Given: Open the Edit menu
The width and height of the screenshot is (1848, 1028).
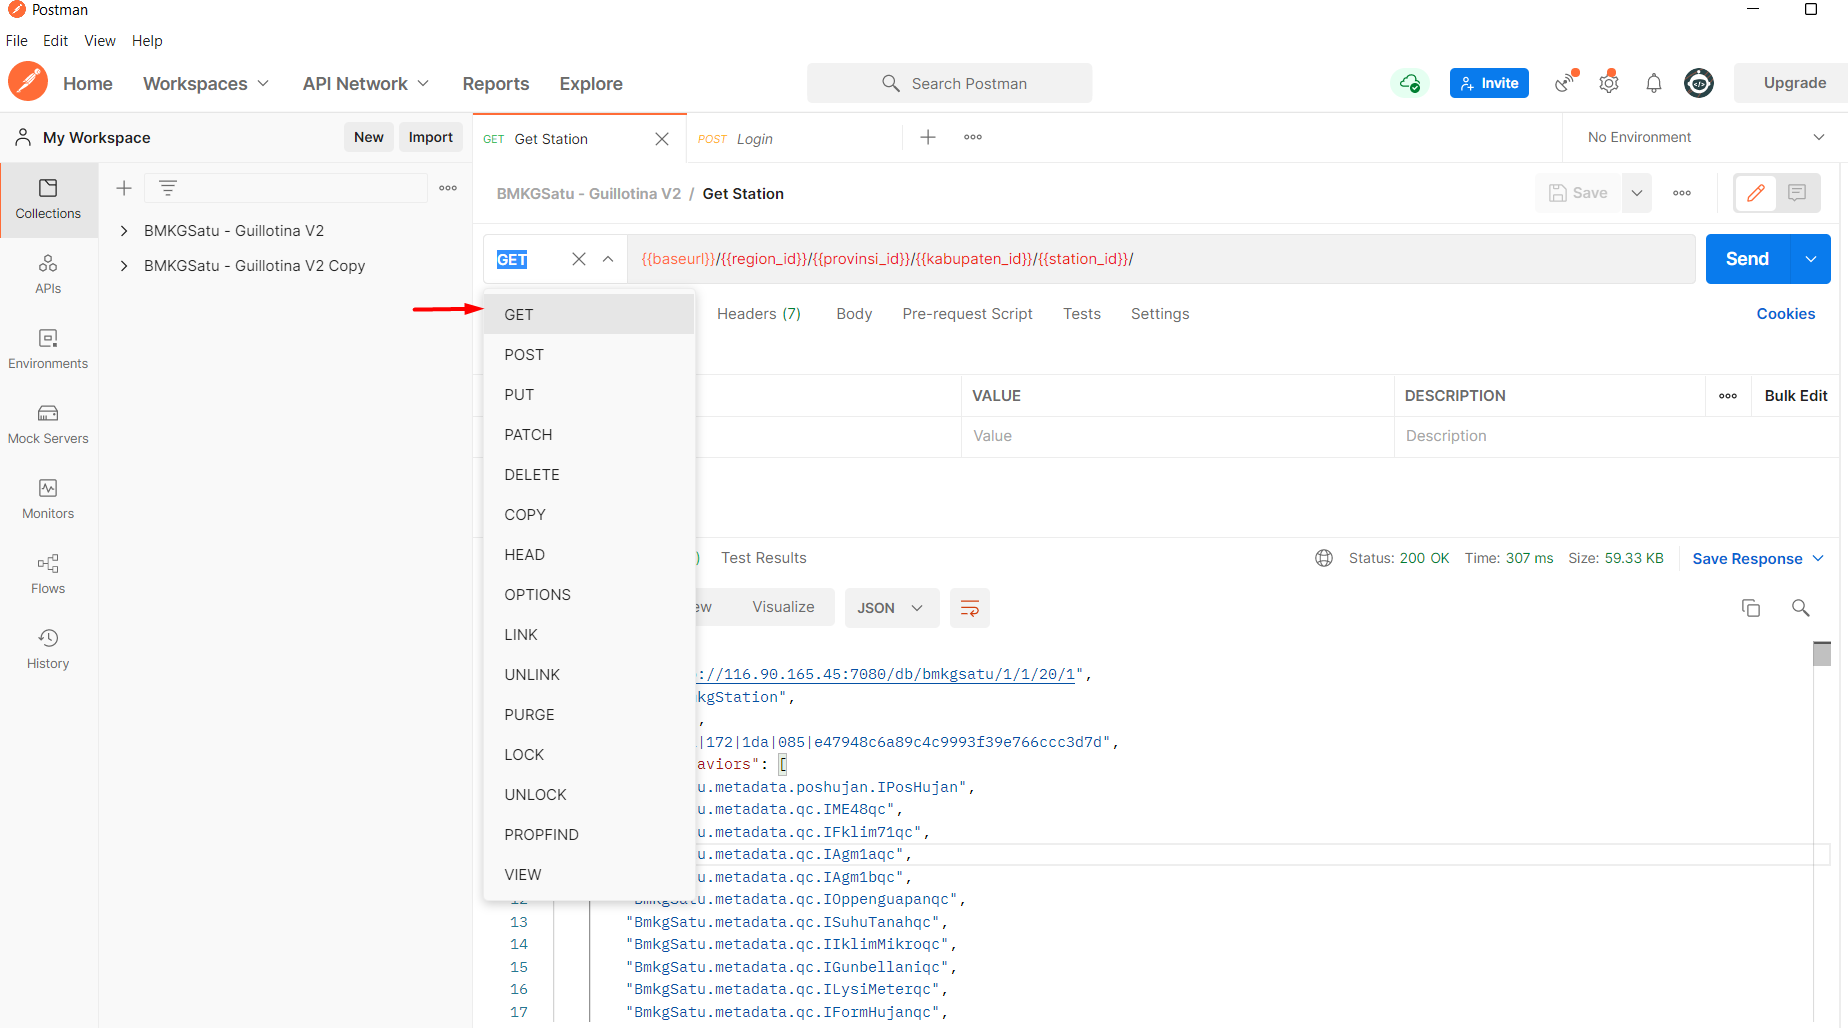Looking at the screenshot, I should 56,41.
